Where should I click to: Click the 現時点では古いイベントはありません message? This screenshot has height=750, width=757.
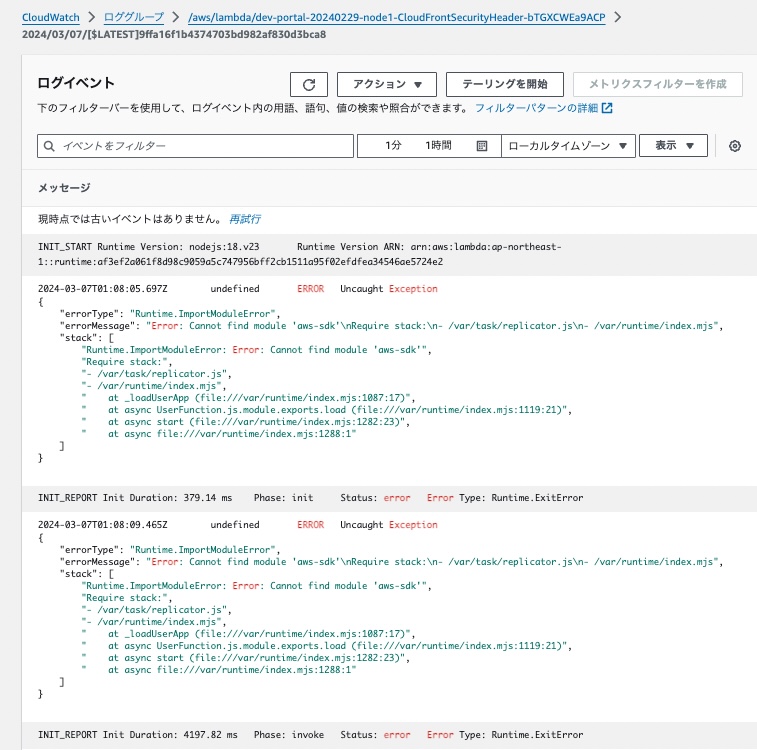tap(130, 219)
